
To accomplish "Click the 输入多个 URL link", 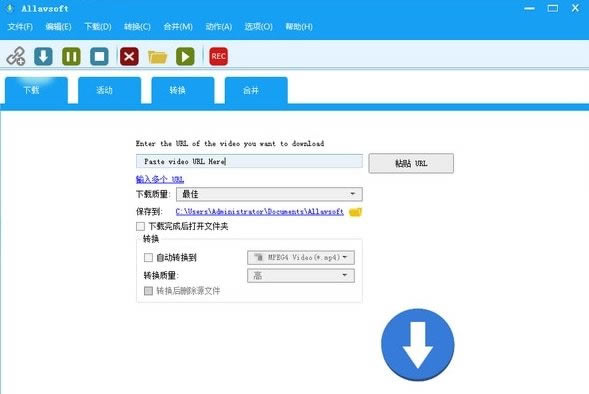I will (160, 179).
